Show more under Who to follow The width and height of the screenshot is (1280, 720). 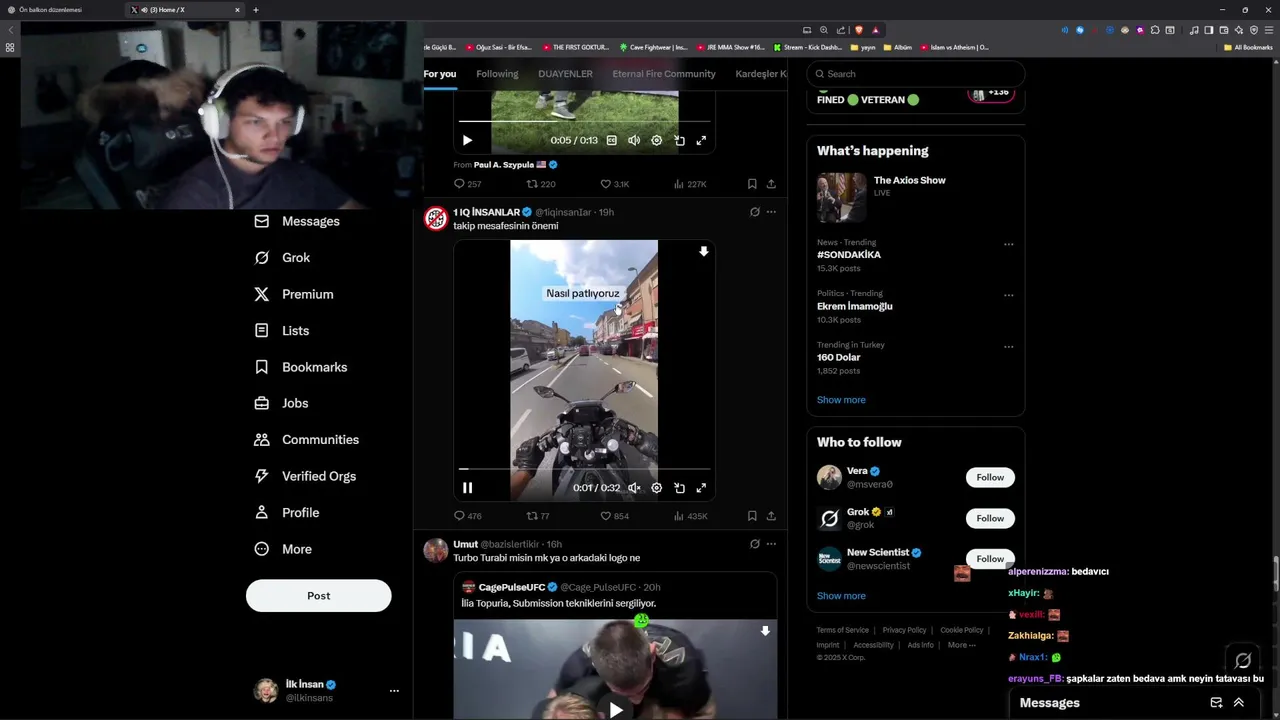click(x=841, y=596)
